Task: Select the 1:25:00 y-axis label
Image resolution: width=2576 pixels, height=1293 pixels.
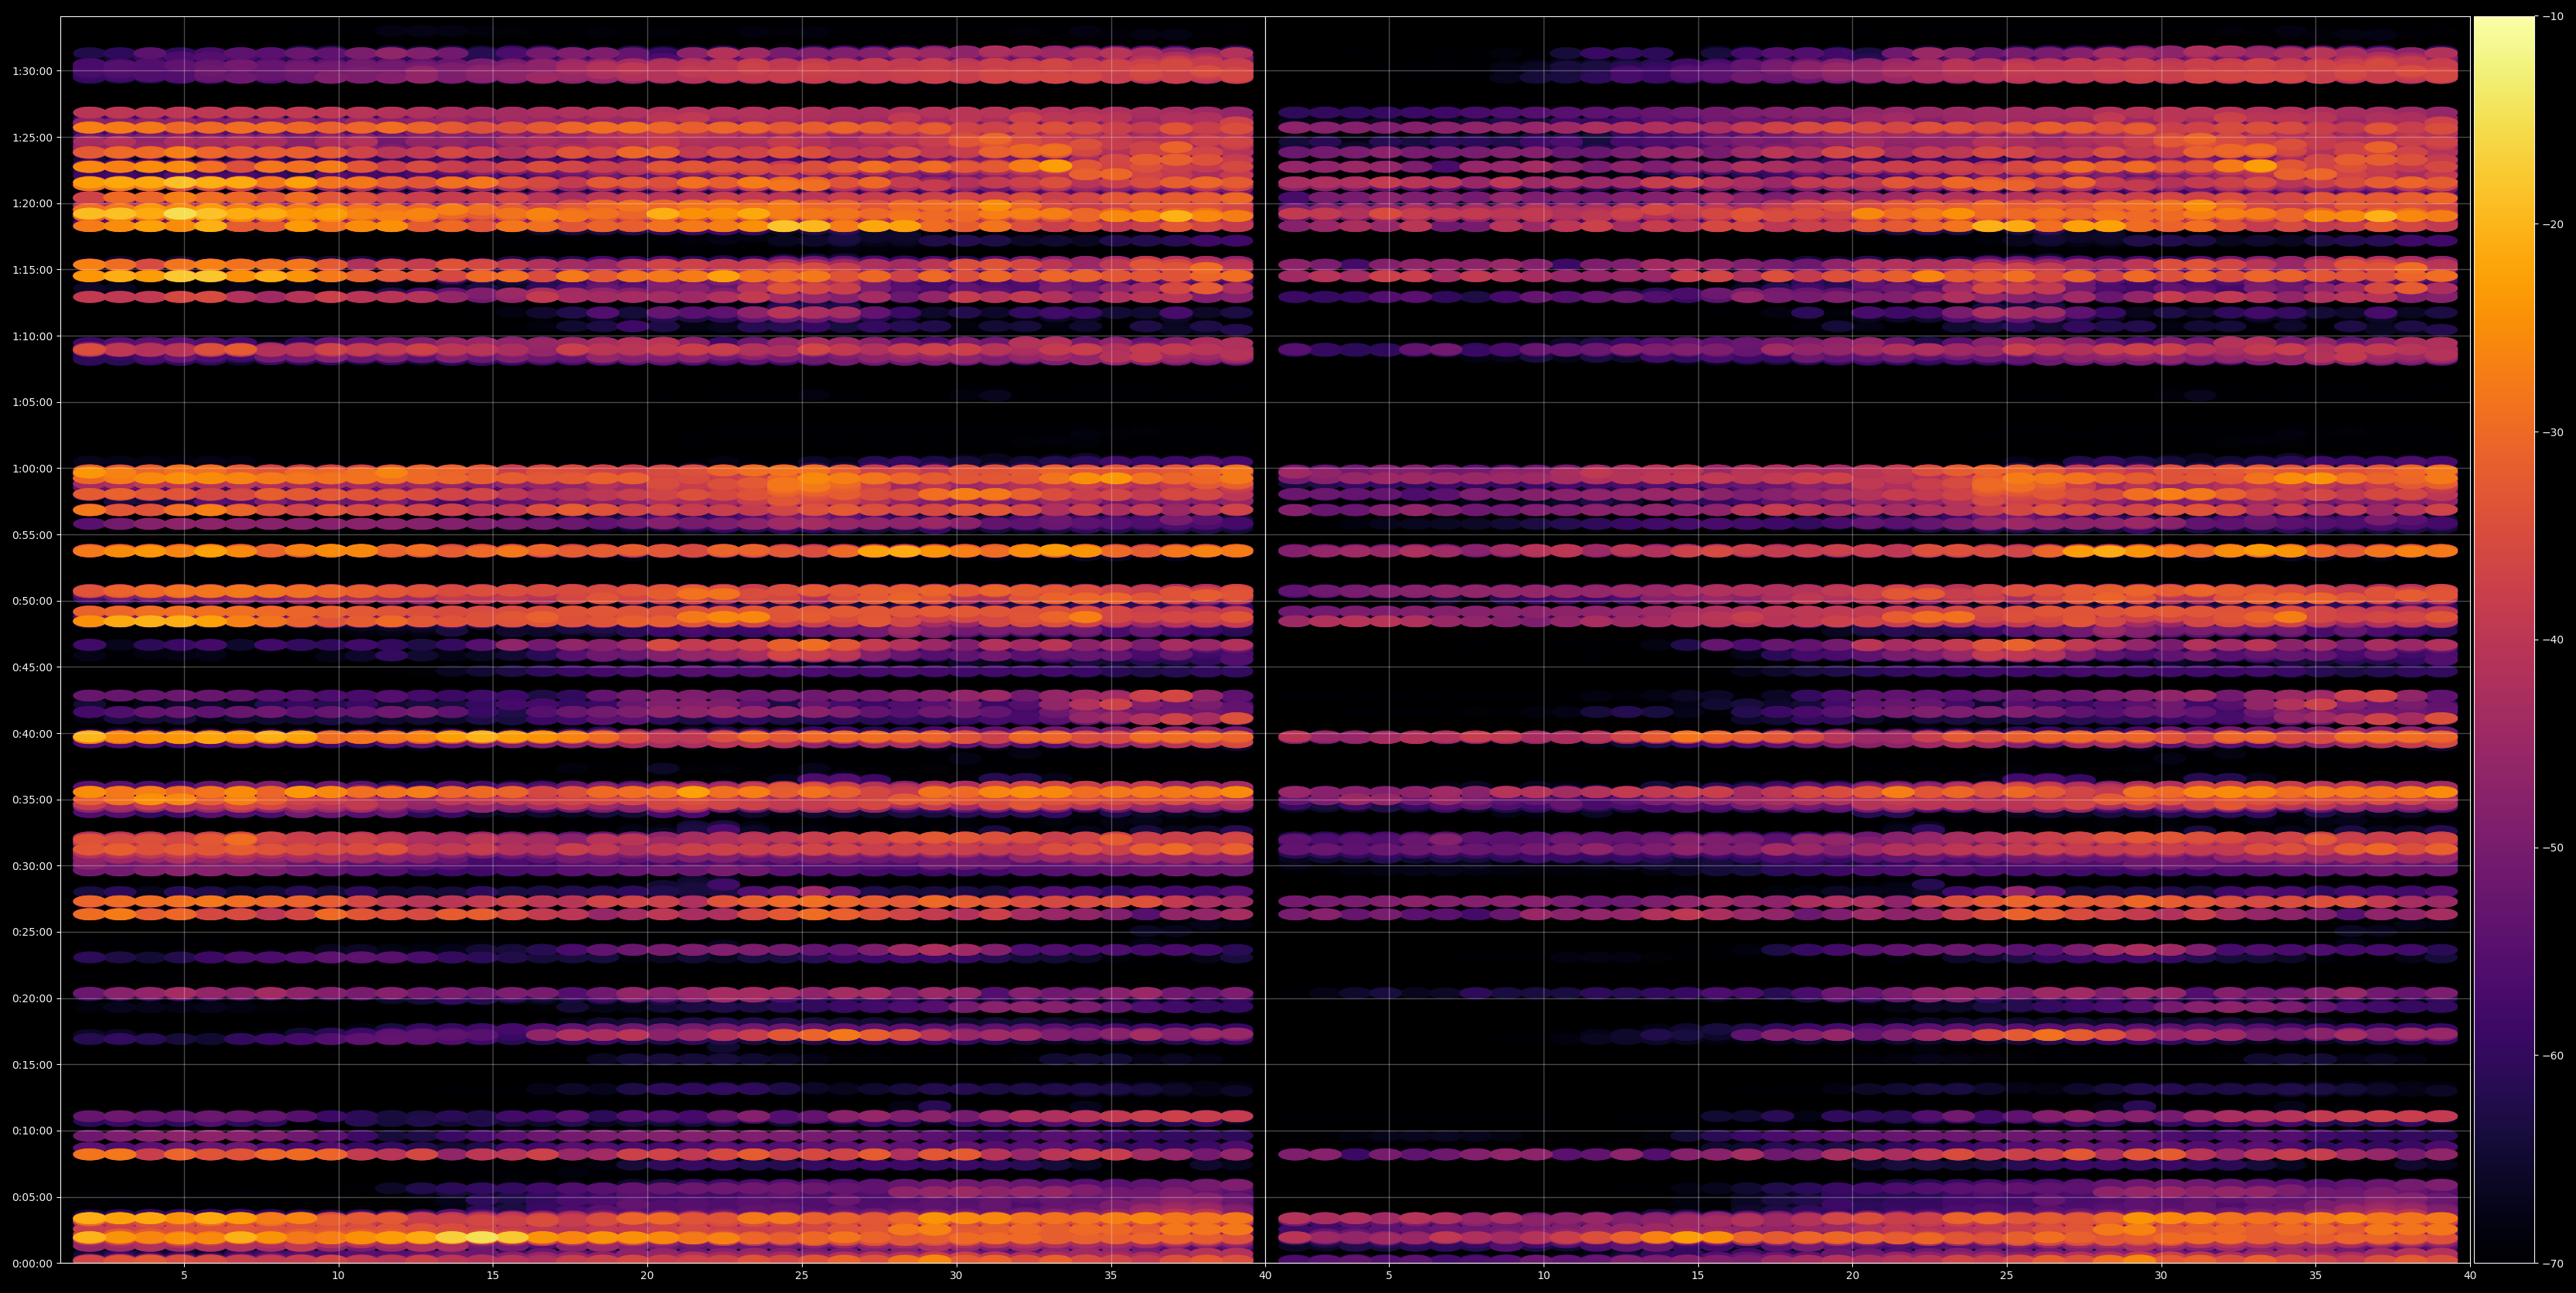Action: [x=33, y=137]
